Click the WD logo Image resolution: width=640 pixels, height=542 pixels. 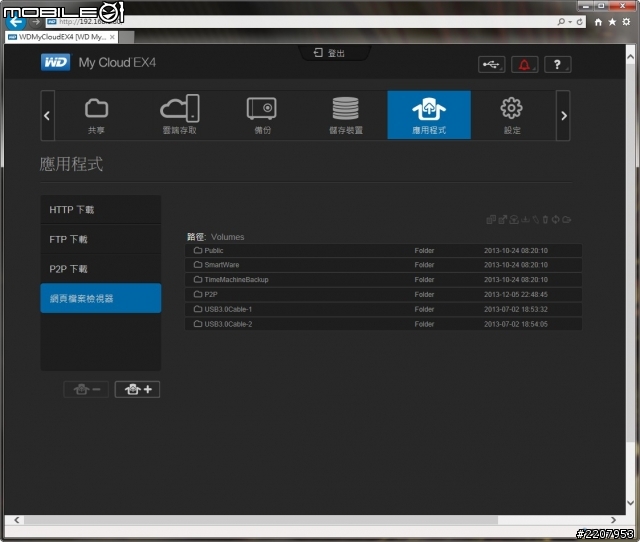point(56,62)
